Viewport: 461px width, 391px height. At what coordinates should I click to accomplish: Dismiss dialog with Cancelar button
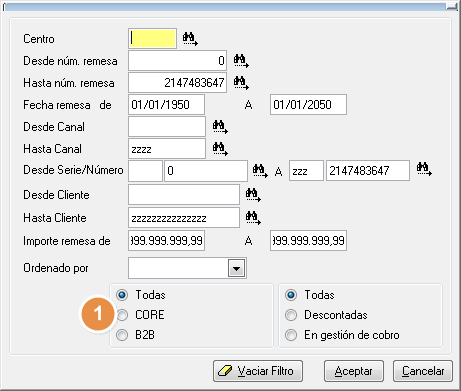[x=423, y=371]
